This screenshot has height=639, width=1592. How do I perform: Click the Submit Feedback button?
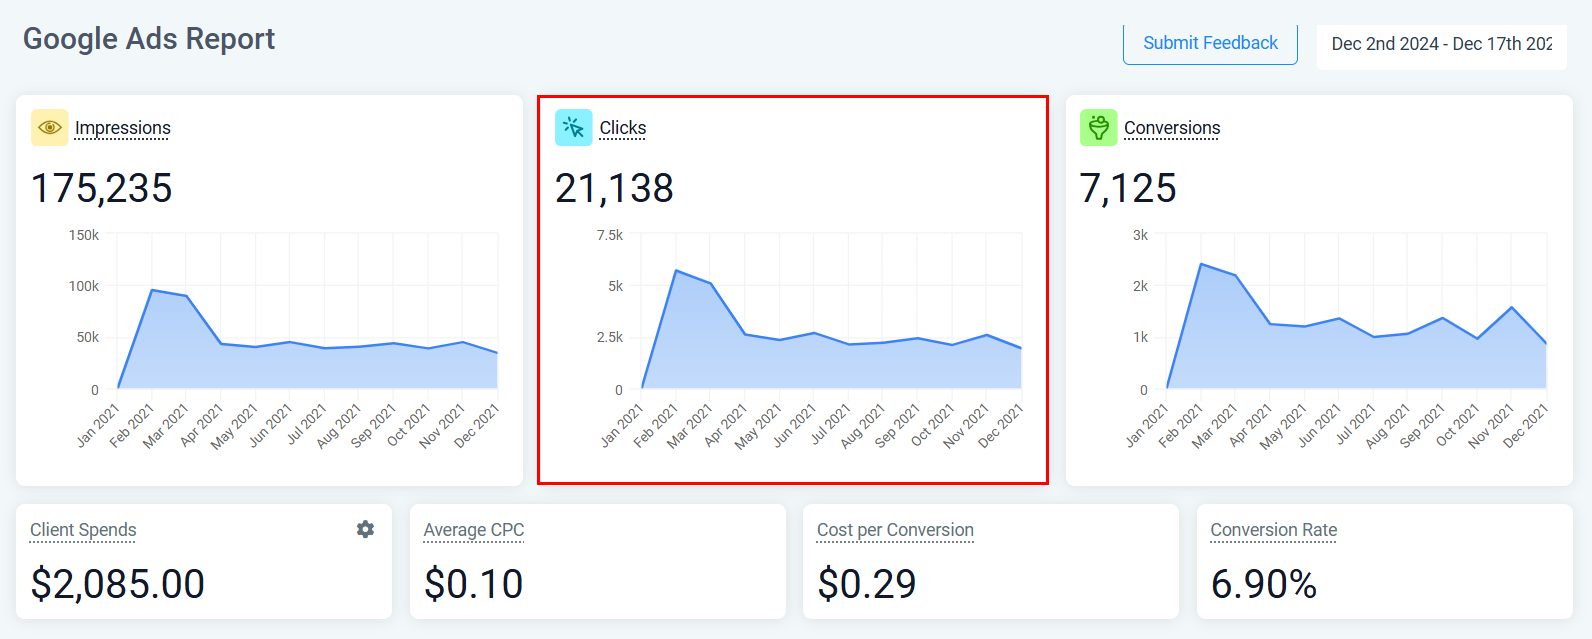pyautogui.click(x=1210, y=44)
